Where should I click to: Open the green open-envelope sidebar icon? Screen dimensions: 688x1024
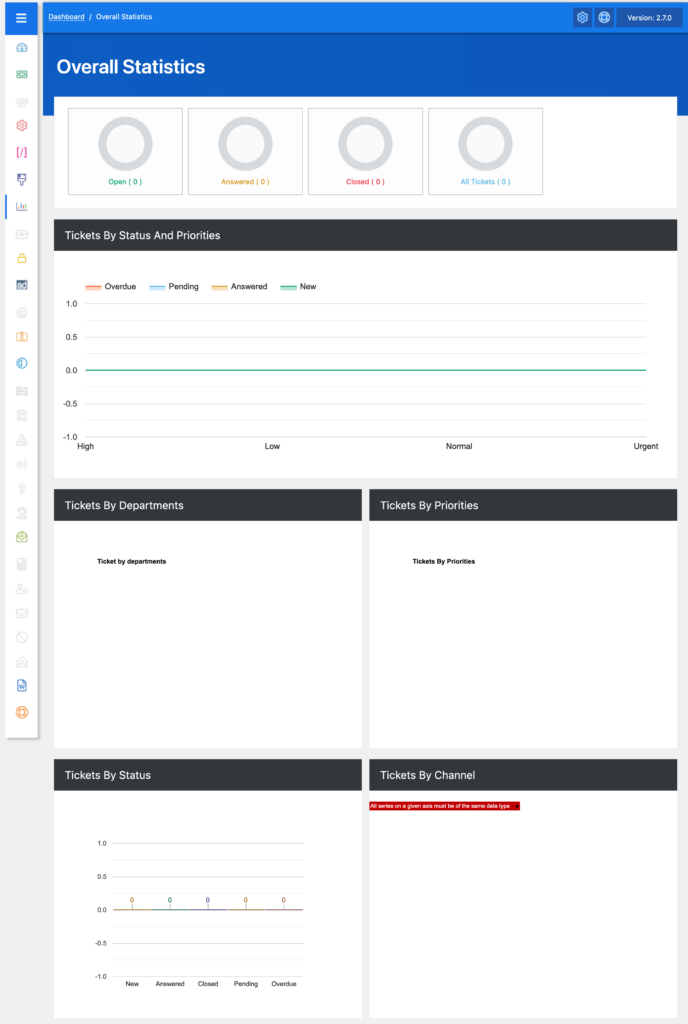click(22, 537)
